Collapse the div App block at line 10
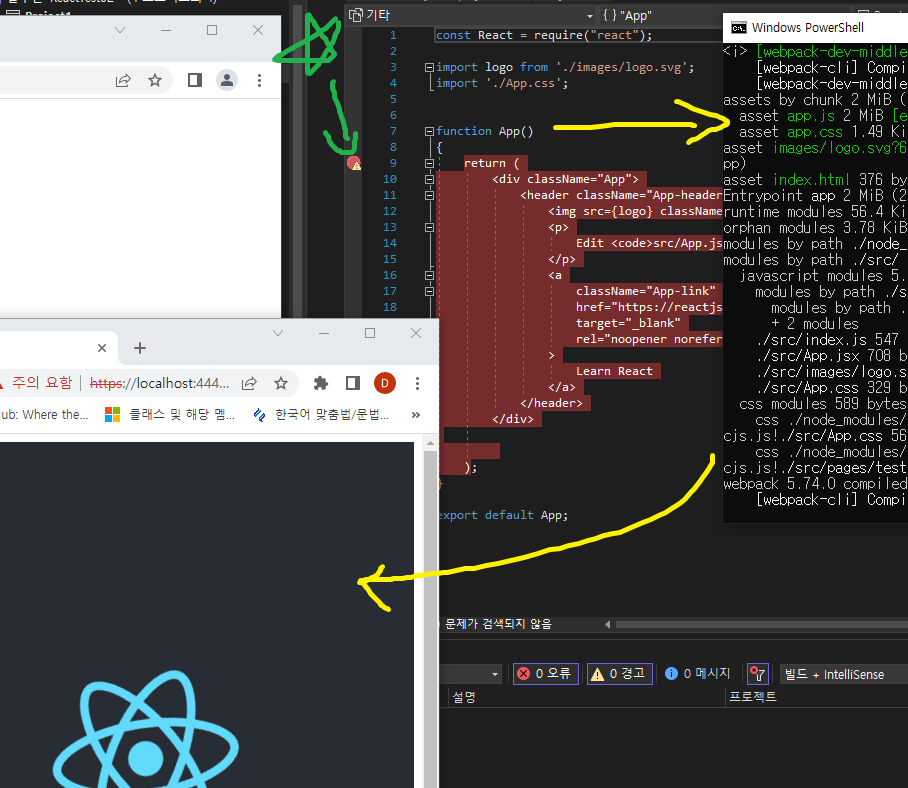Viewport: 908px width, 788px height. click(x=429, y=179)
